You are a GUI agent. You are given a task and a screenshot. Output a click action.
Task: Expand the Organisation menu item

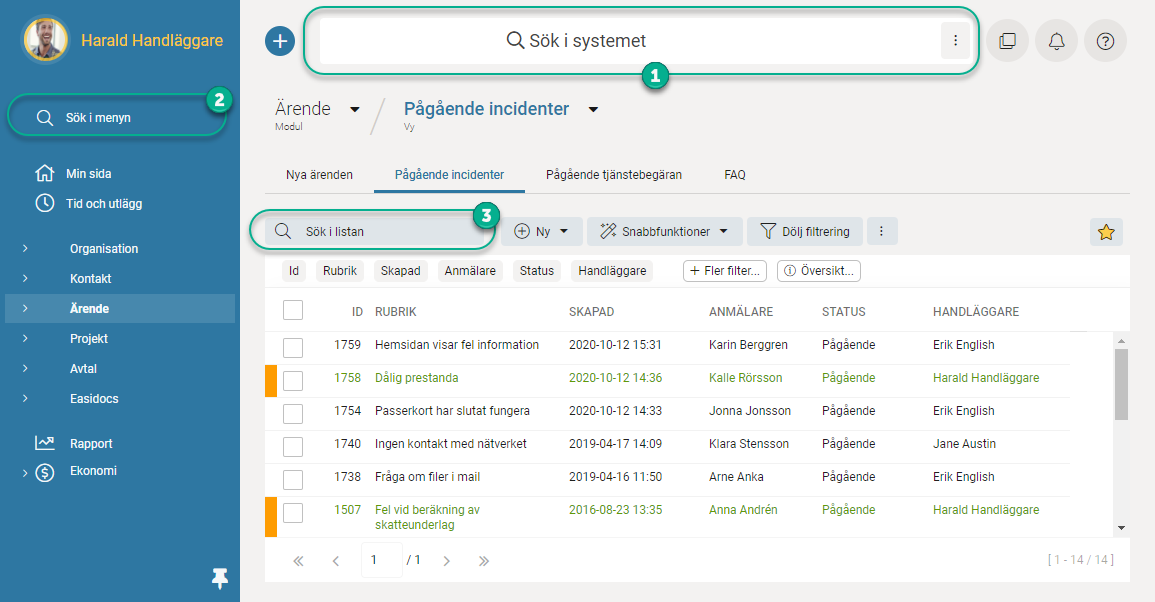click(x=104, y=248)
